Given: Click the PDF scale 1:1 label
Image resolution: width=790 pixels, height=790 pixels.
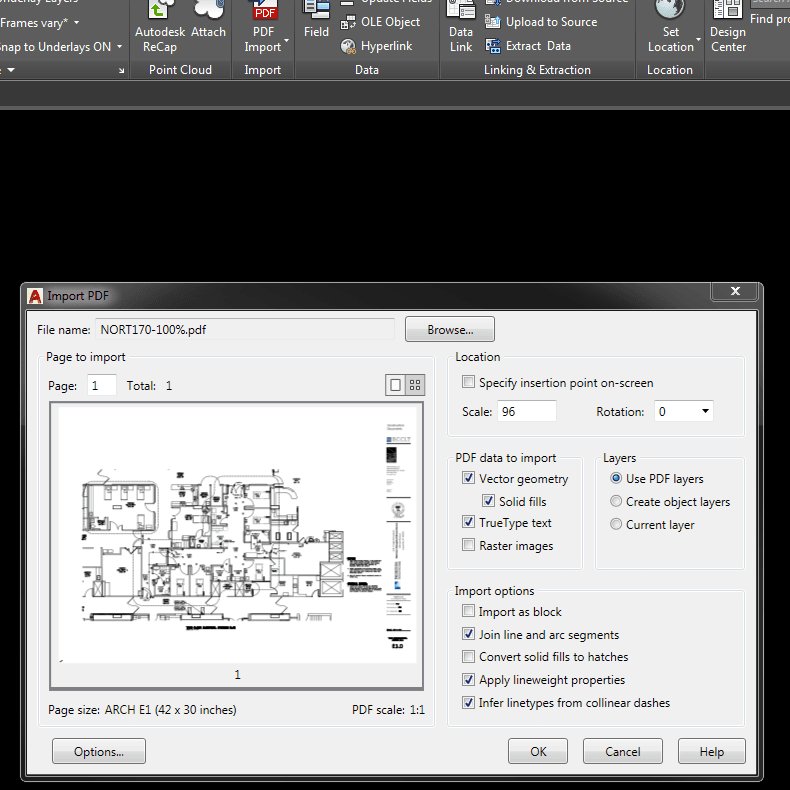Looking at the screenshot, I should pos(388,710).
